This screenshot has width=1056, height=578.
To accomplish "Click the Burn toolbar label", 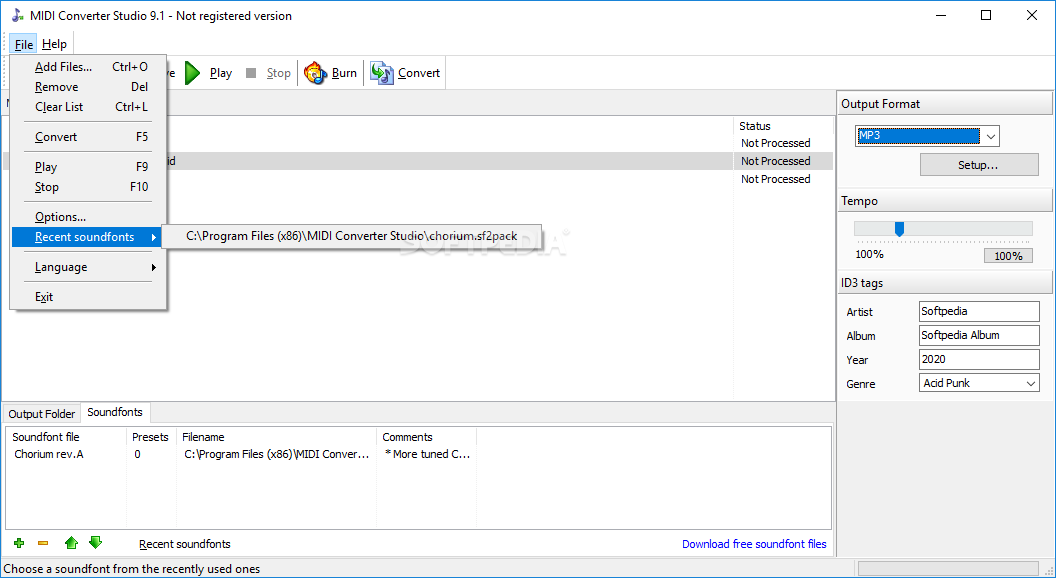I will (x=344, y=73).
